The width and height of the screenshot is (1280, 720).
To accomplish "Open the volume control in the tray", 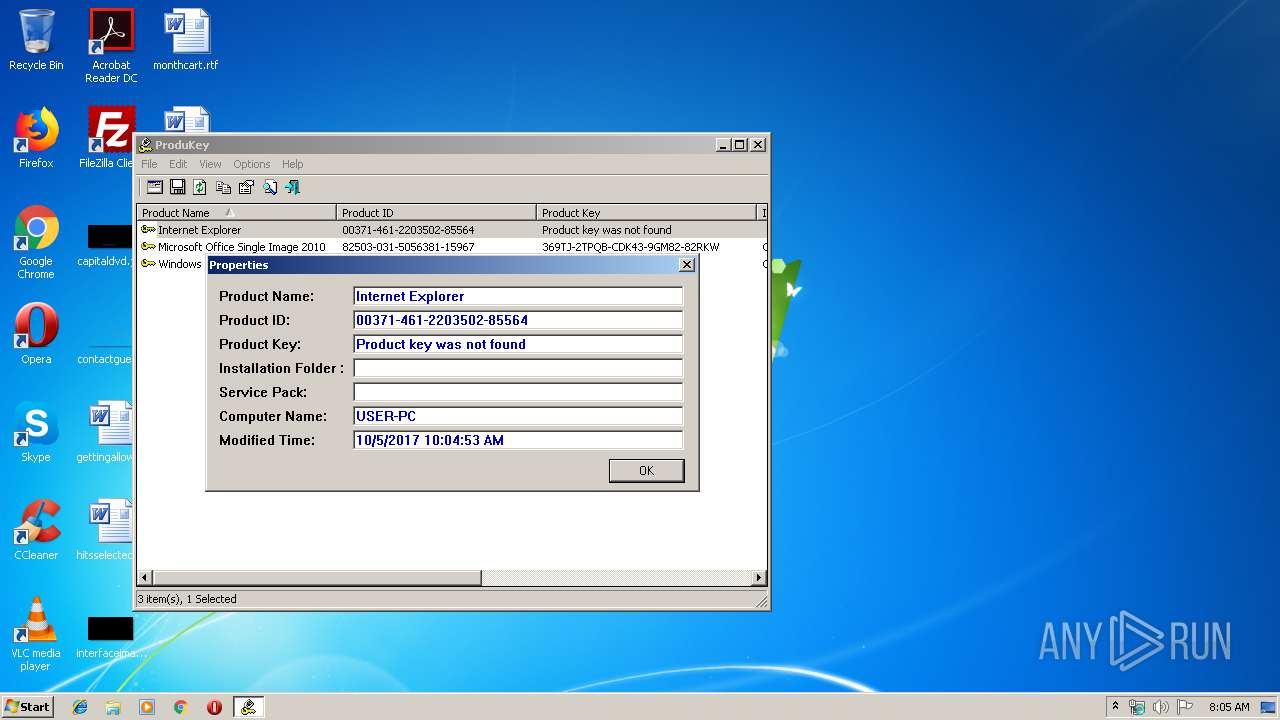I will pyautogui.click(x=1161, y=707).
